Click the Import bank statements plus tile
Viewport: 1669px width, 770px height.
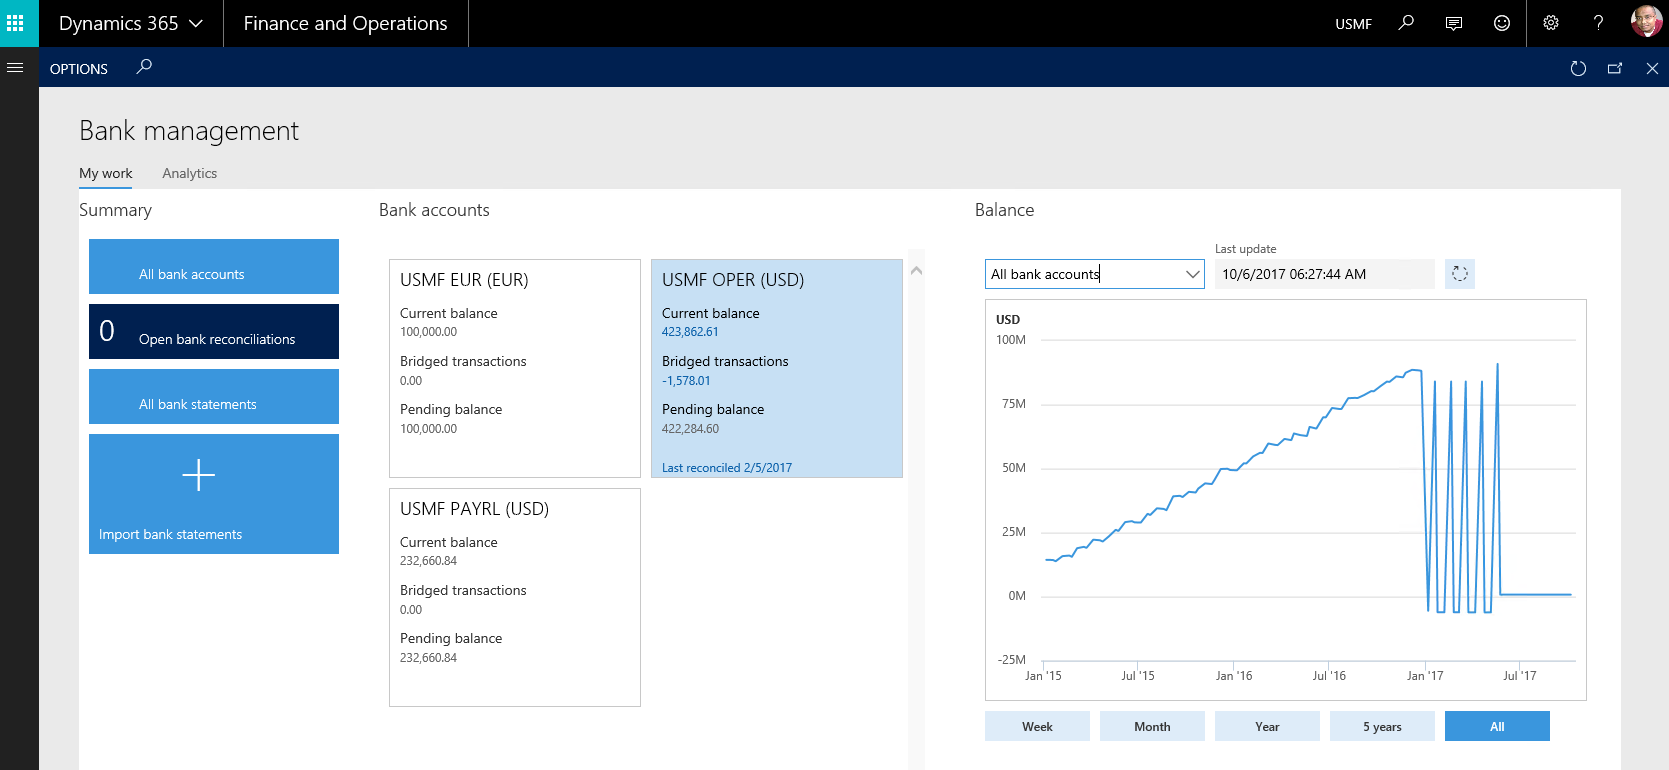click(214, 494)
